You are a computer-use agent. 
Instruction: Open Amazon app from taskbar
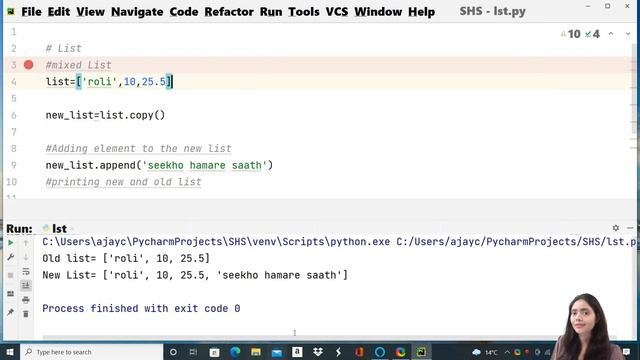[x=297, y=352]
